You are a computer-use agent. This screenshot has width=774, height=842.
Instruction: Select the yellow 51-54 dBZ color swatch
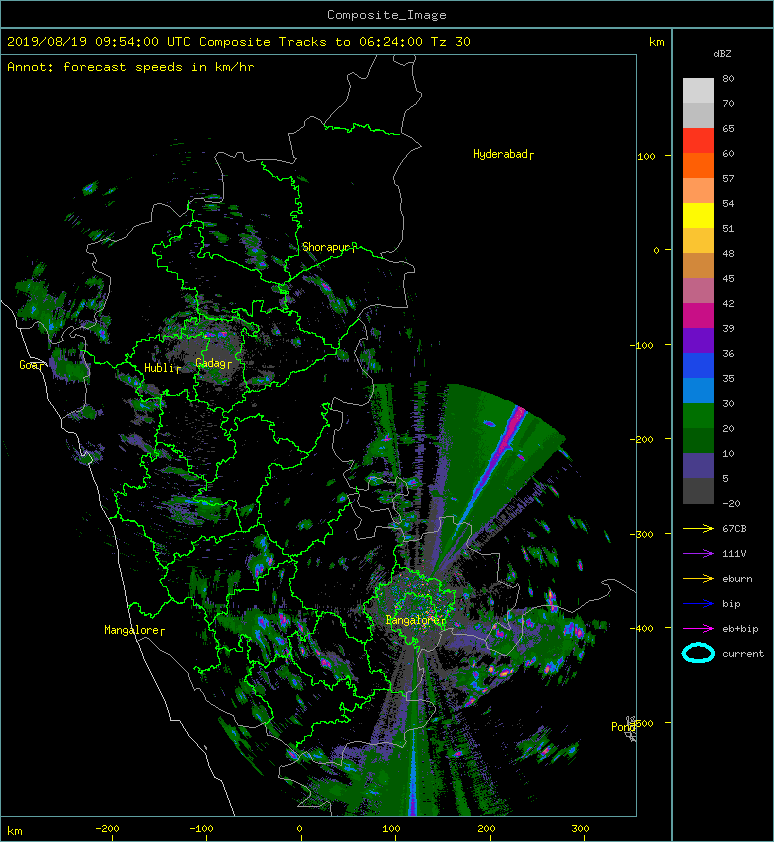click(698, 216)
